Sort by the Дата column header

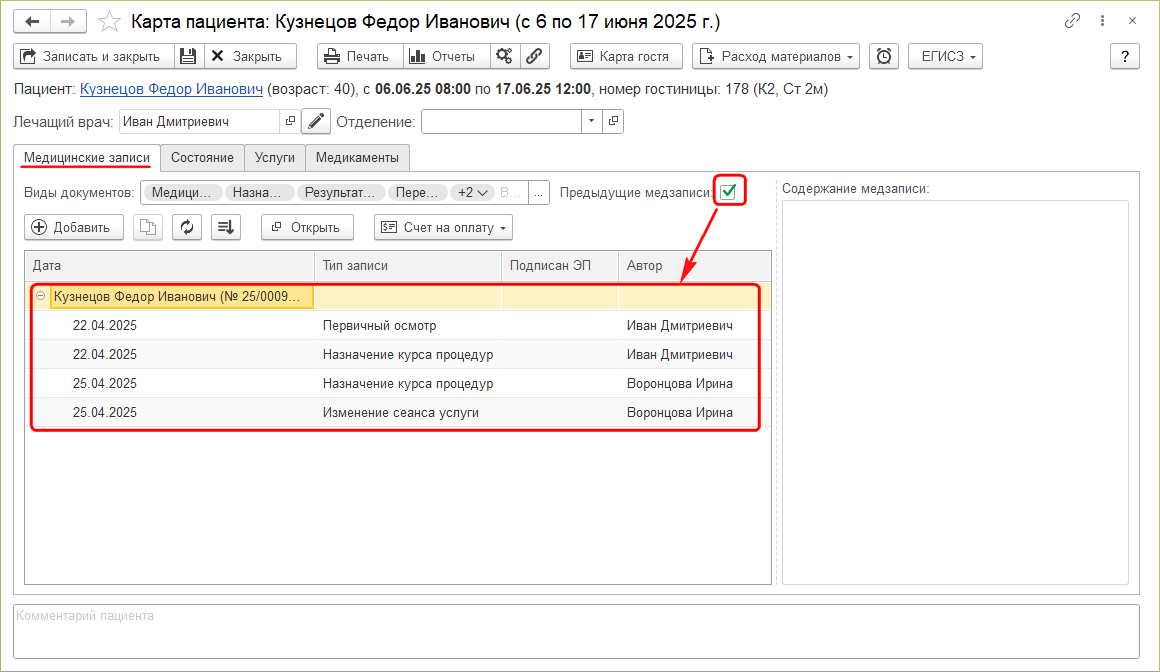(x=169, y=266)
